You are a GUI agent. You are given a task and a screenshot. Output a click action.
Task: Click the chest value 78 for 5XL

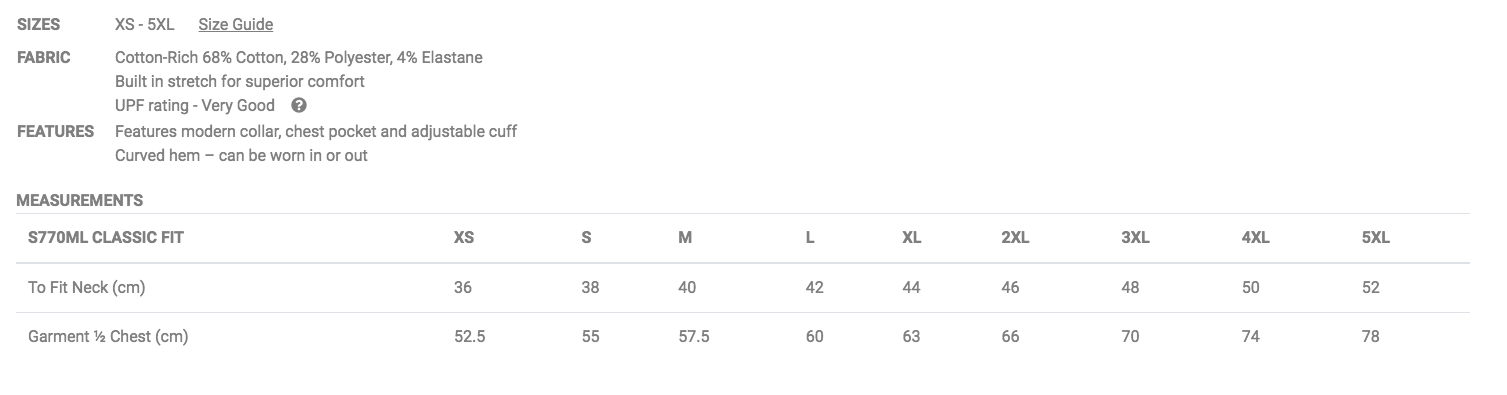click(1370, 337)
